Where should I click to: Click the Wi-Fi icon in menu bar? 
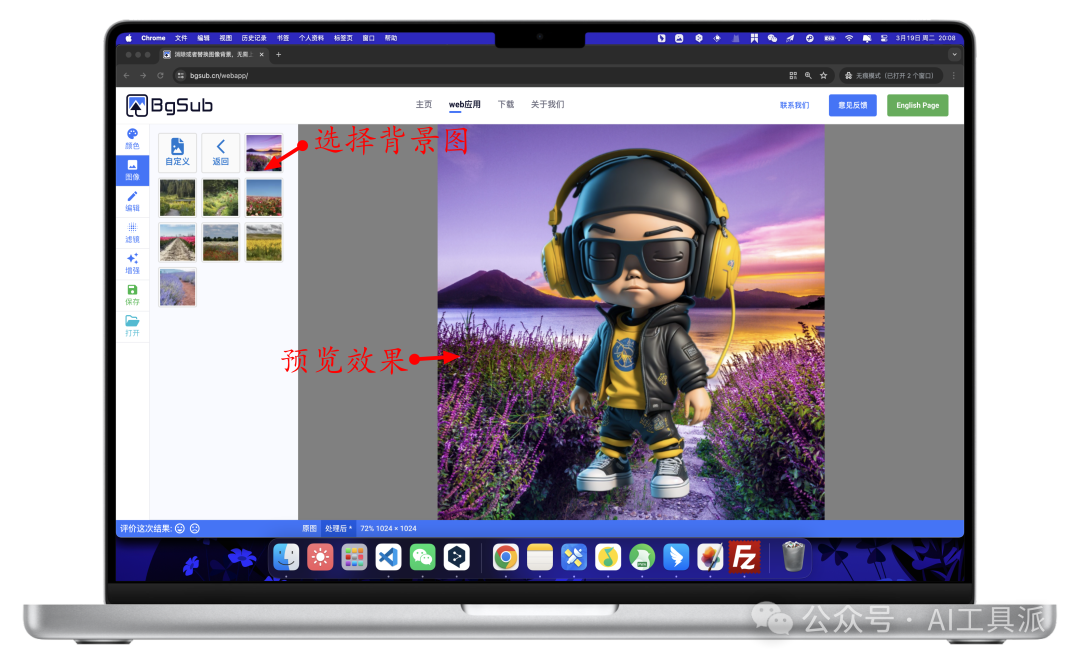(849, 38)
